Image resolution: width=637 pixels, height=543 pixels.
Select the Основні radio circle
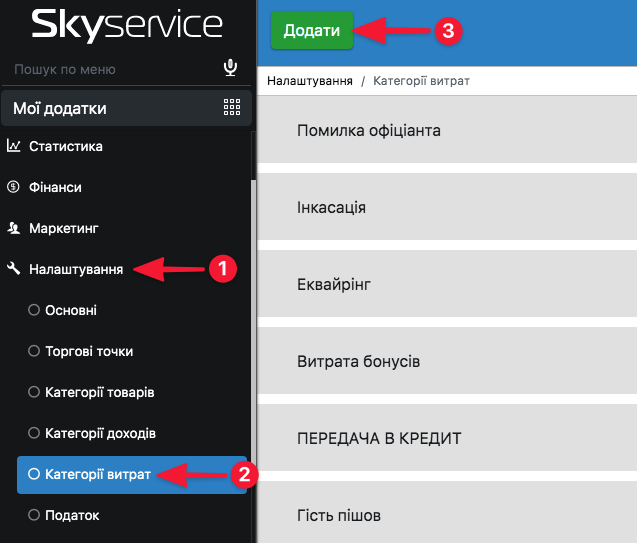click(34, 311)
